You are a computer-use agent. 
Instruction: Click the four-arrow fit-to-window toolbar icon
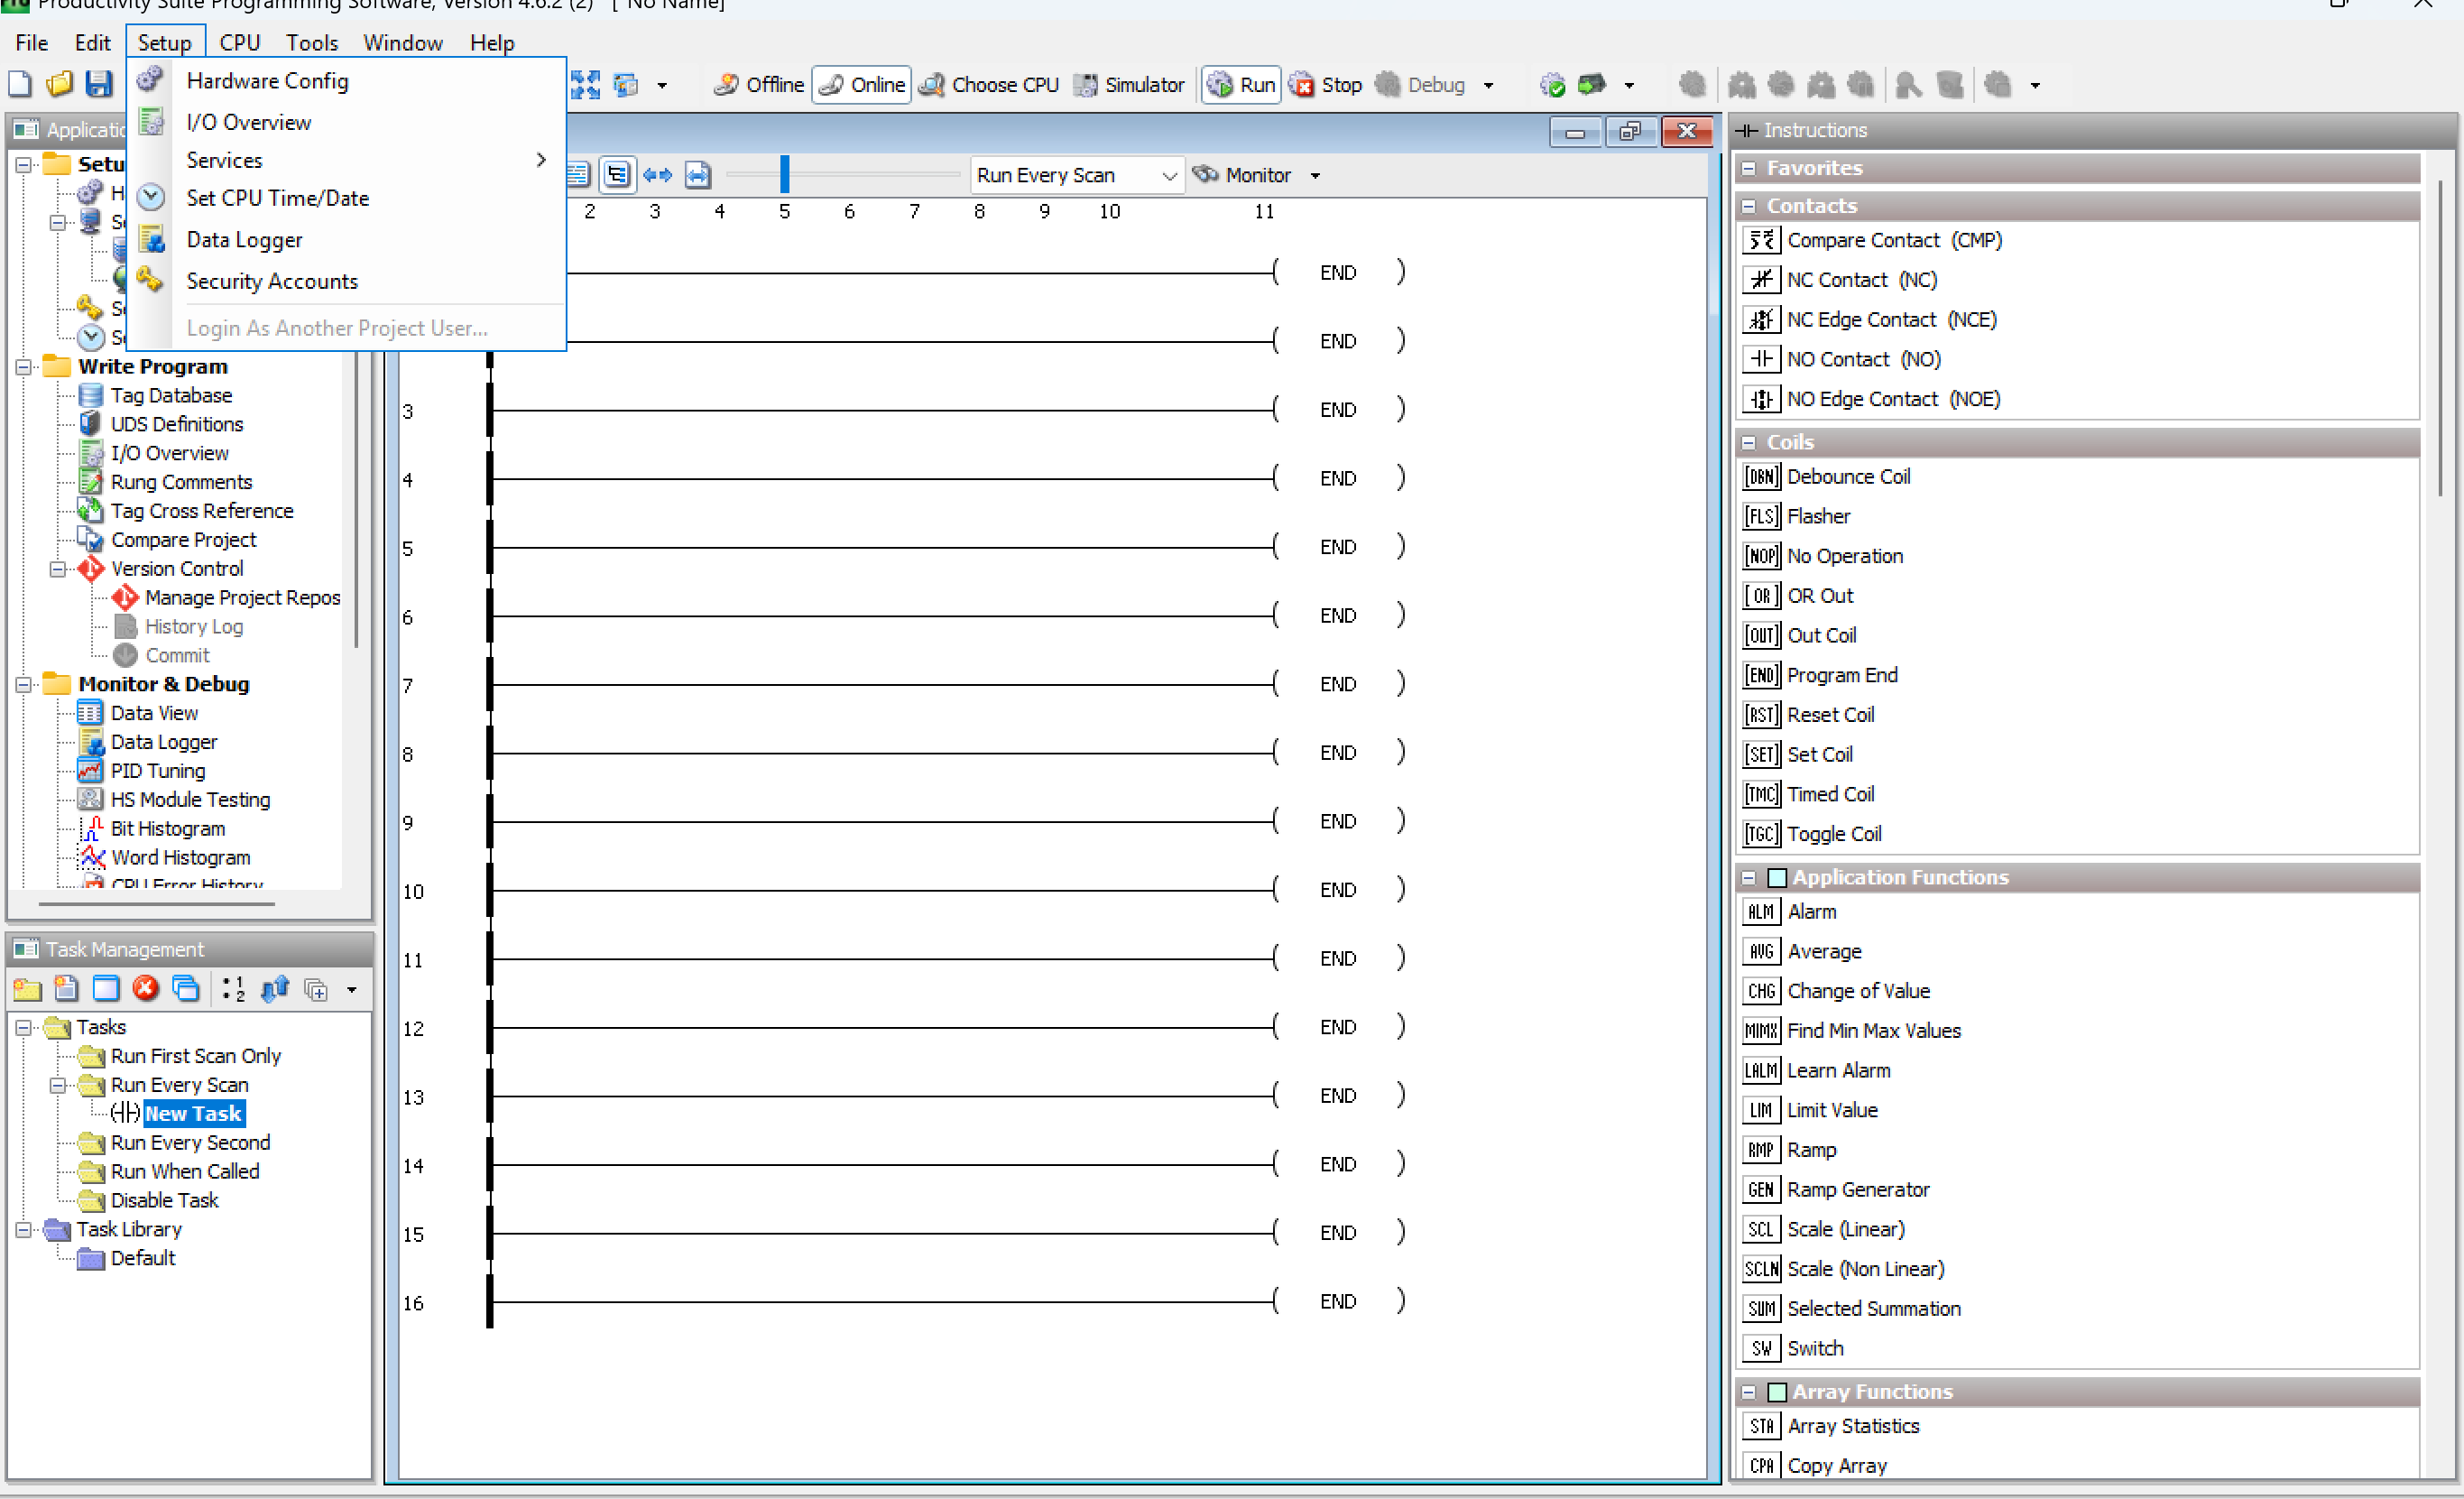(586, 85)
